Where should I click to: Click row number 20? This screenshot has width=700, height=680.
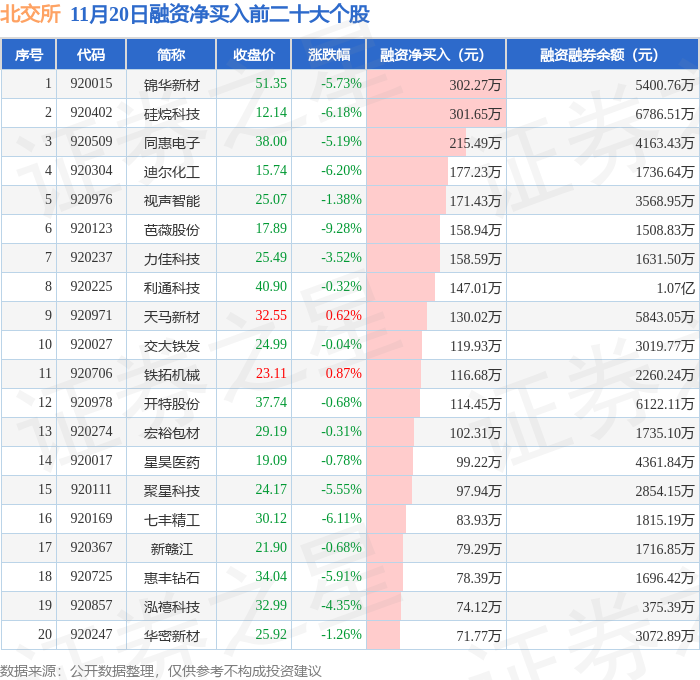[x=45, y=635]
